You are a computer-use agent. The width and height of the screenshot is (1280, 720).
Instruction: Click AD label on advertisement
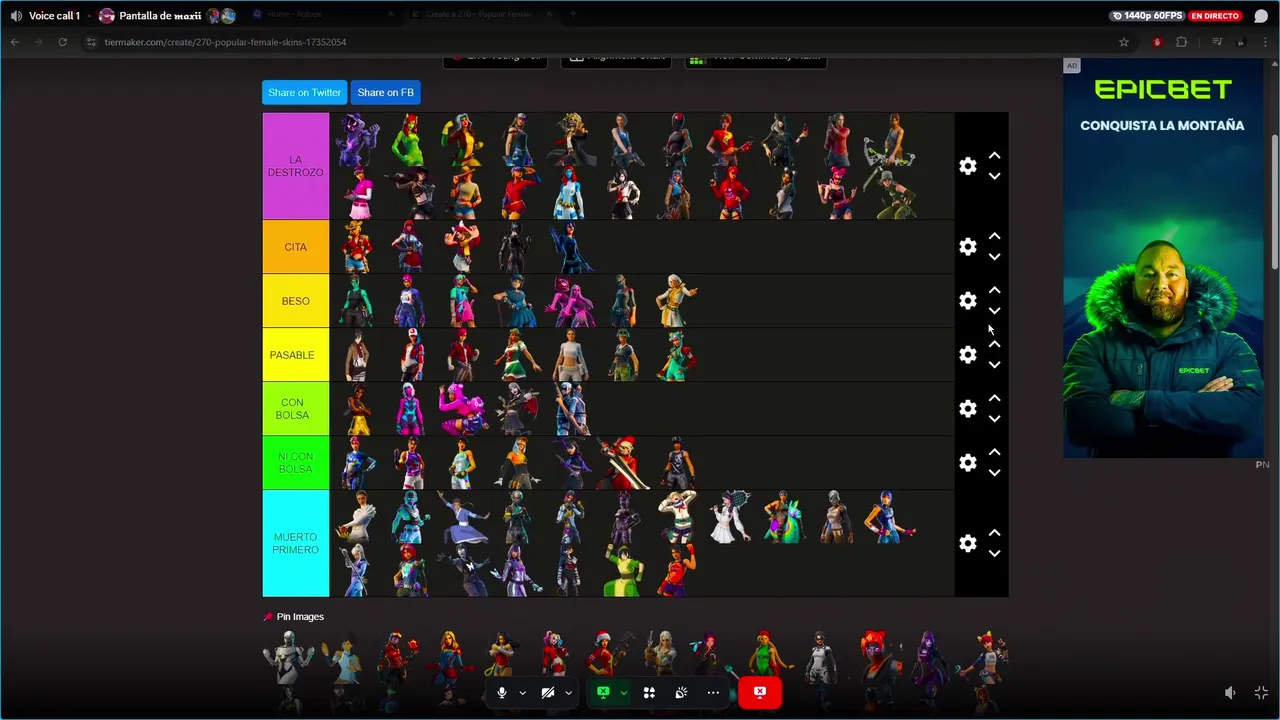pos(1071,66)
